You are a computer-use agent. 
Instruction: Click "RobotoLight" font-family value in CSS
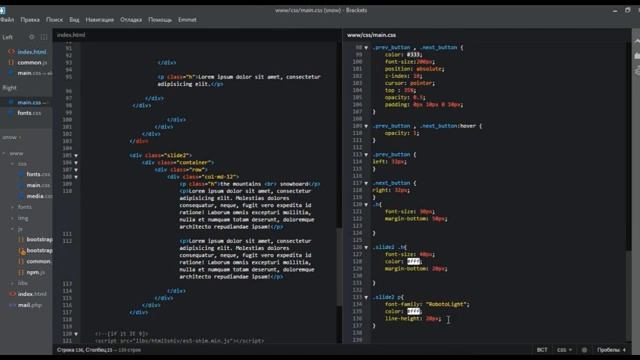(x=447, y=304)
